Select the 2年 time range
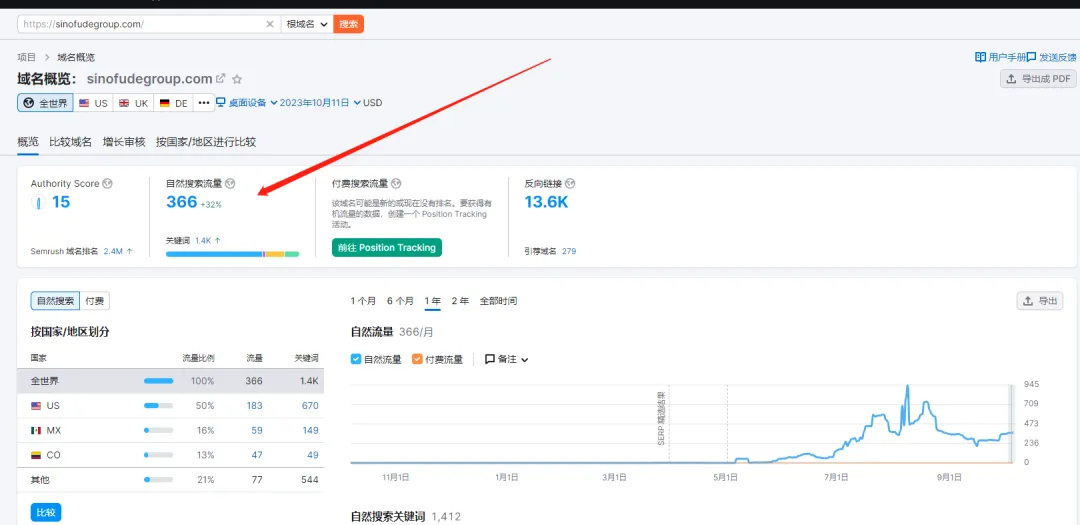This screenshot has width=1080, height=525. tap(460, 301)
